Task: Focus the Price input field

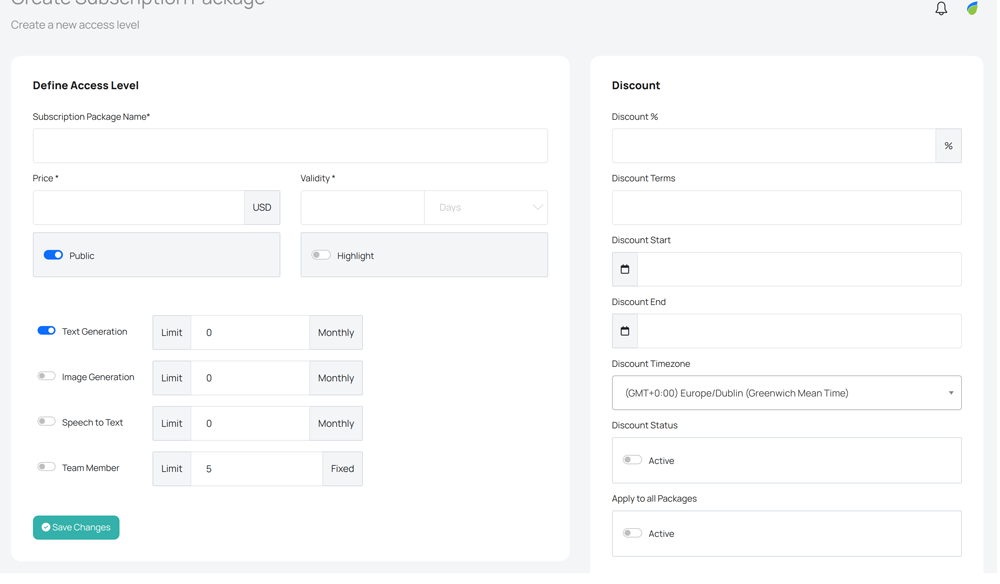Action: click(x=139, y=208)
